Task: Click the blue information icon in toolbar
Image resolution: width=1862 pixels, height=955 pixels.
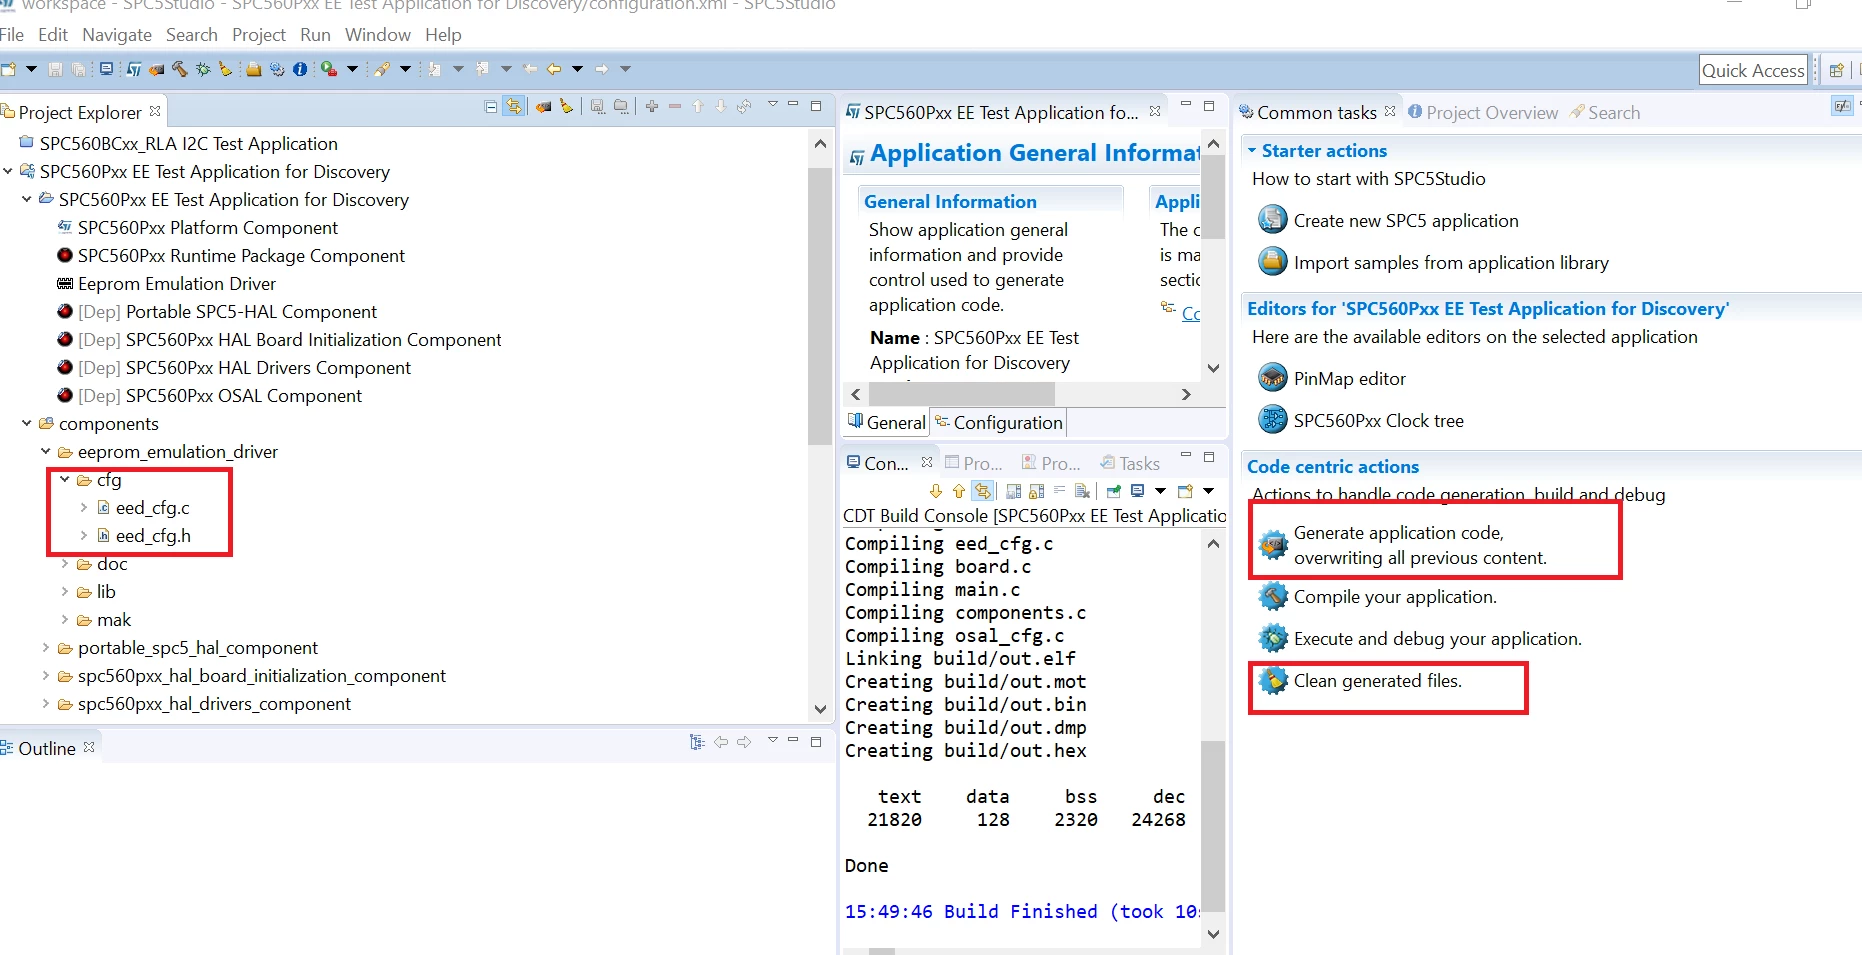Action: coord(300,69)
